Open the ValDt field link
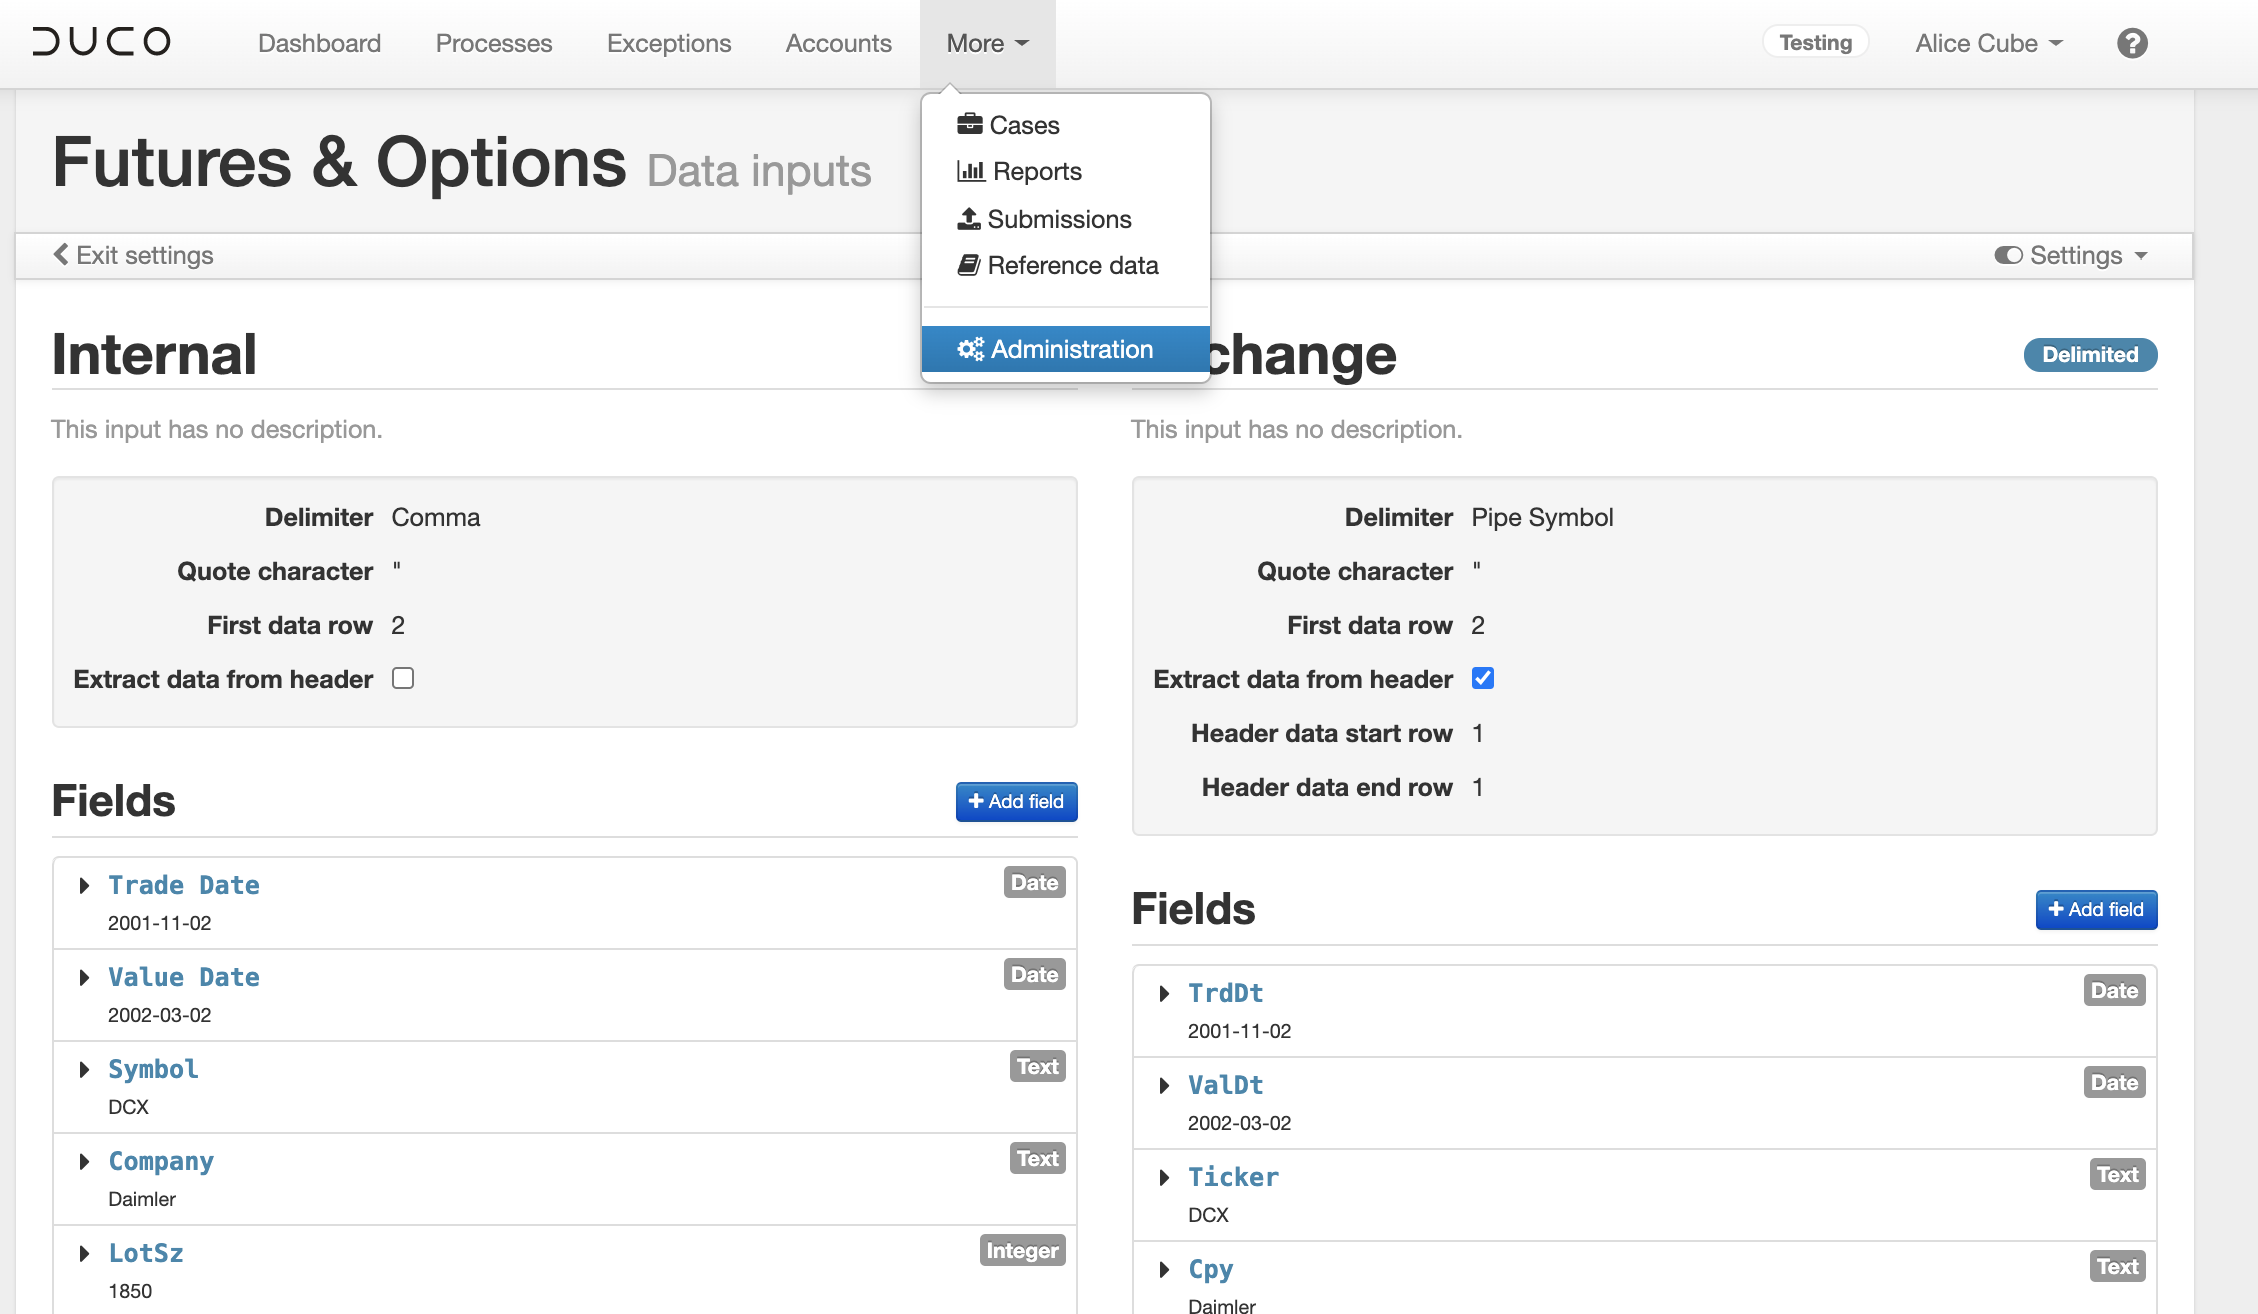Viewport: 2258px width, 1314px height. click(x=1226, y=1085)
